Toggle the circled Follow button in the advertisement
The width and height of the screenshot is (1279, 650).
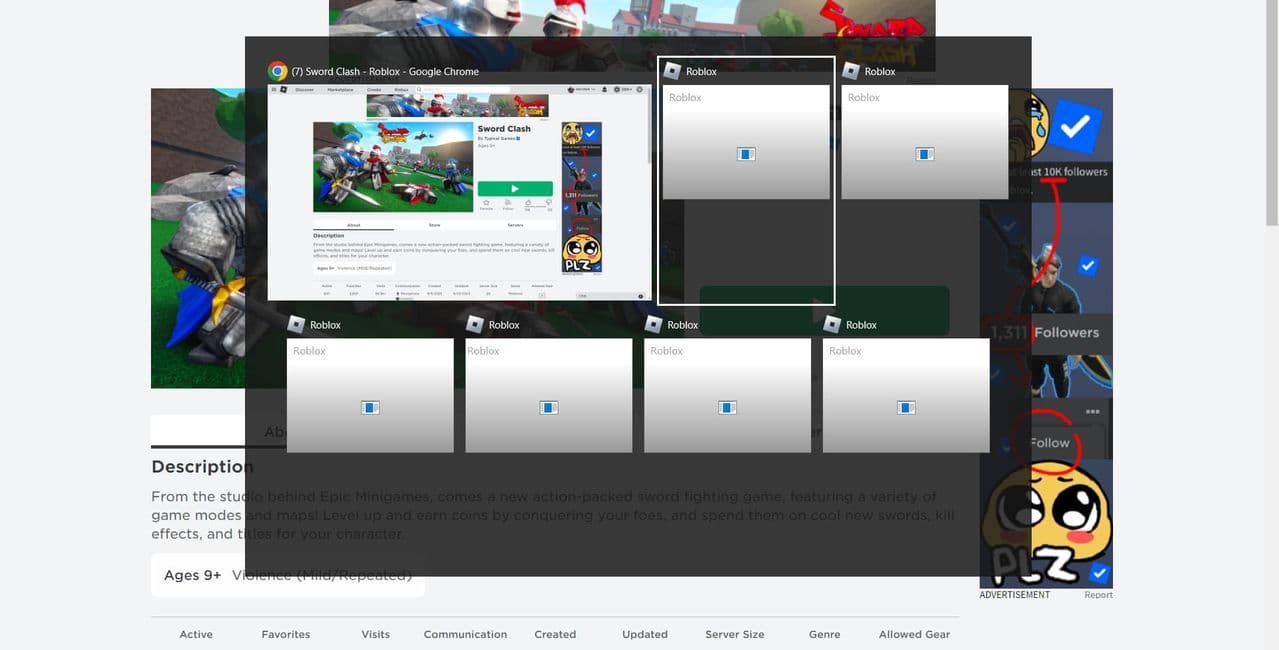[x=1049, y=442]
